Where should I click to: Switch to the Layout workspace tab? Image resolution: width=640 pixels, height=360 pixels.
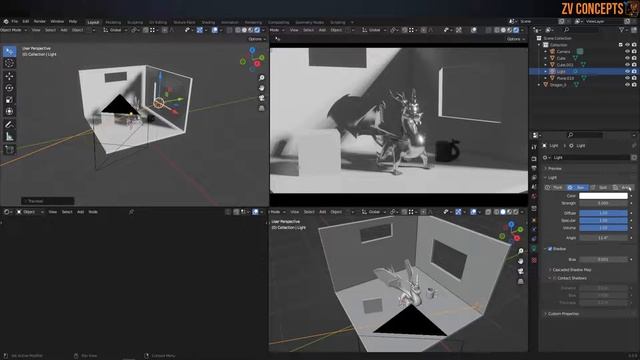(93, 22)
